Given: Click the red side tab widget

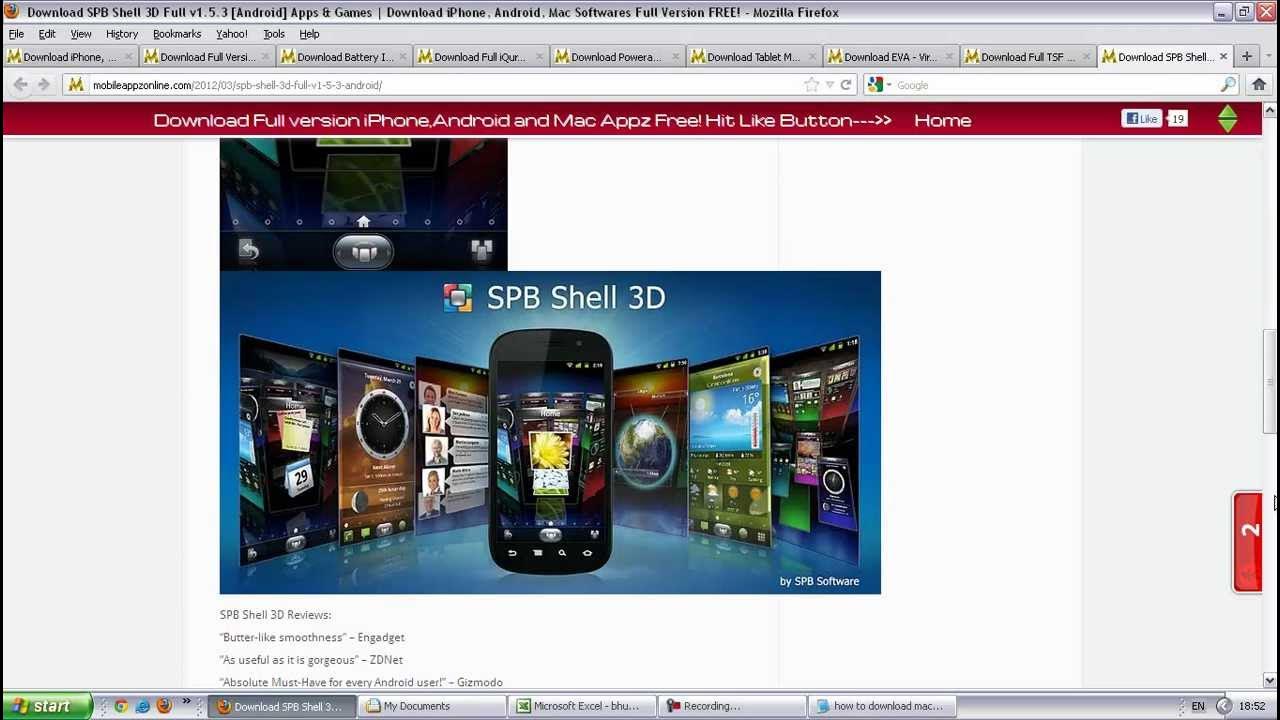Looking at the screenshot, I should tap(1247, 542).
